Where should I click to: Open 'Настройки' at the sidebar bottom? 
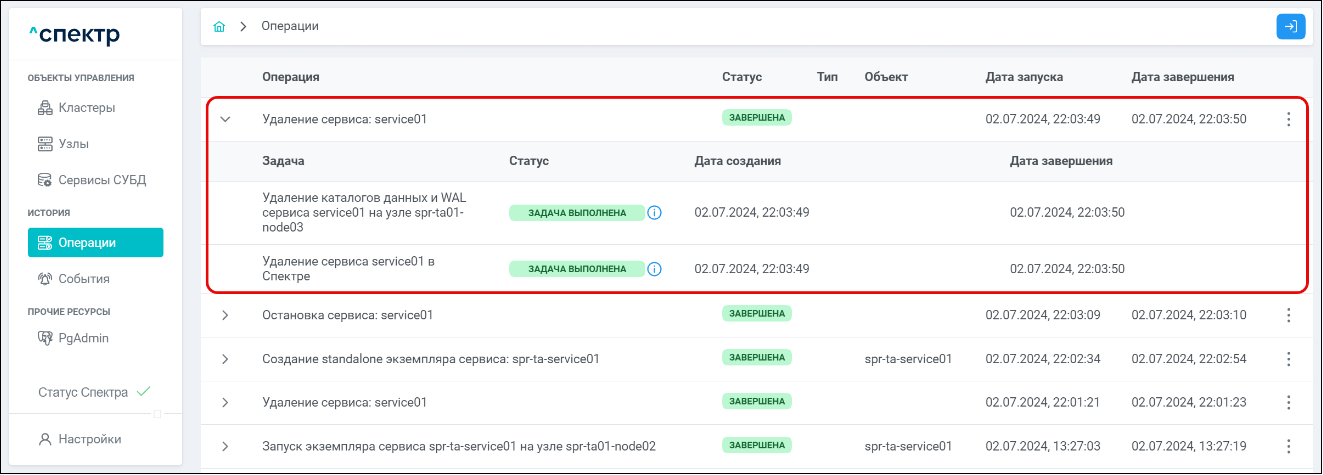coord(89,439)
